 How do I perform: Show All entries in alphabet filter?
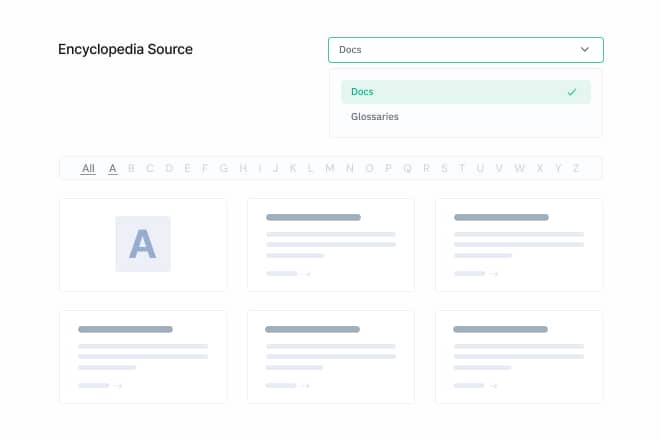88,168
